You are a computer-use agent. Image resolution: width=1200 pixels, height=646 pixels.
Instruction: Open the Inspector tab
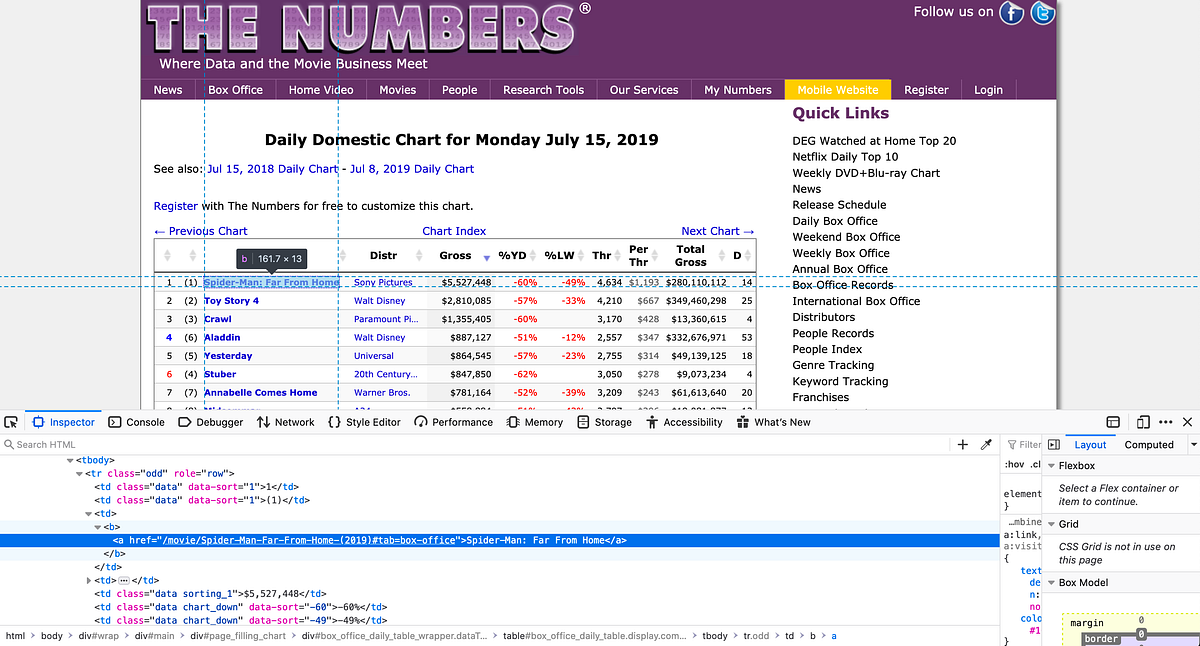63,422
